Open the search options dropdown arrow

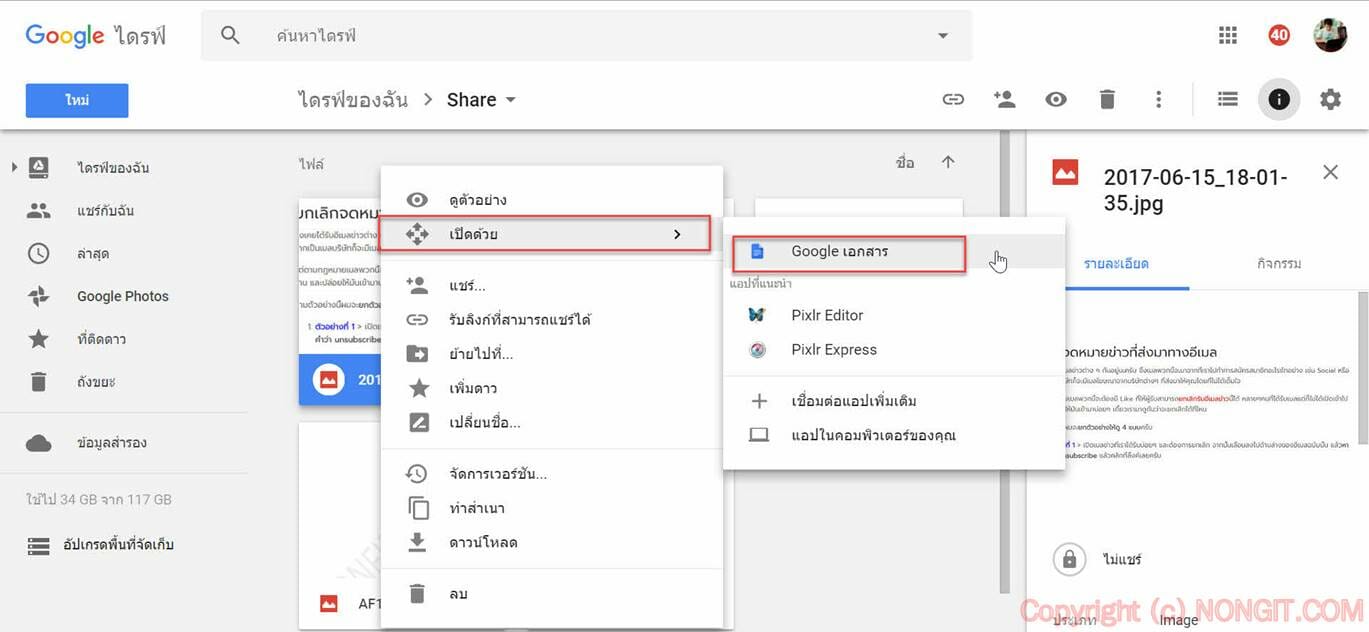943,36
